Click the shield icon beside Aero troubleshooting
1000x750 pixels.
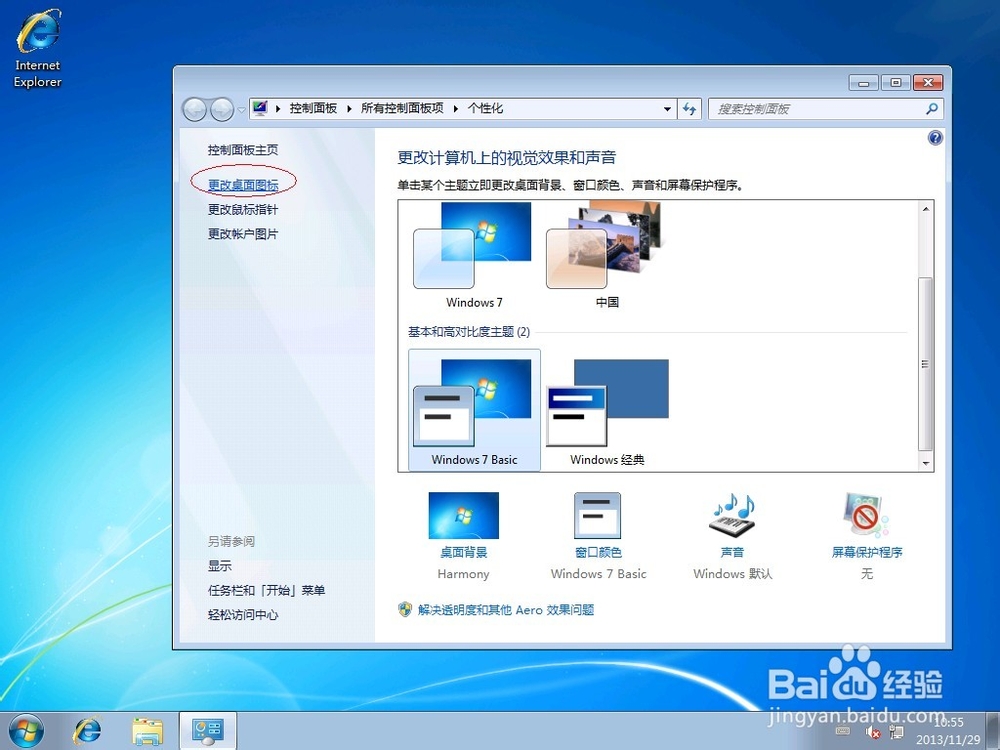click(x=405, y=610)
